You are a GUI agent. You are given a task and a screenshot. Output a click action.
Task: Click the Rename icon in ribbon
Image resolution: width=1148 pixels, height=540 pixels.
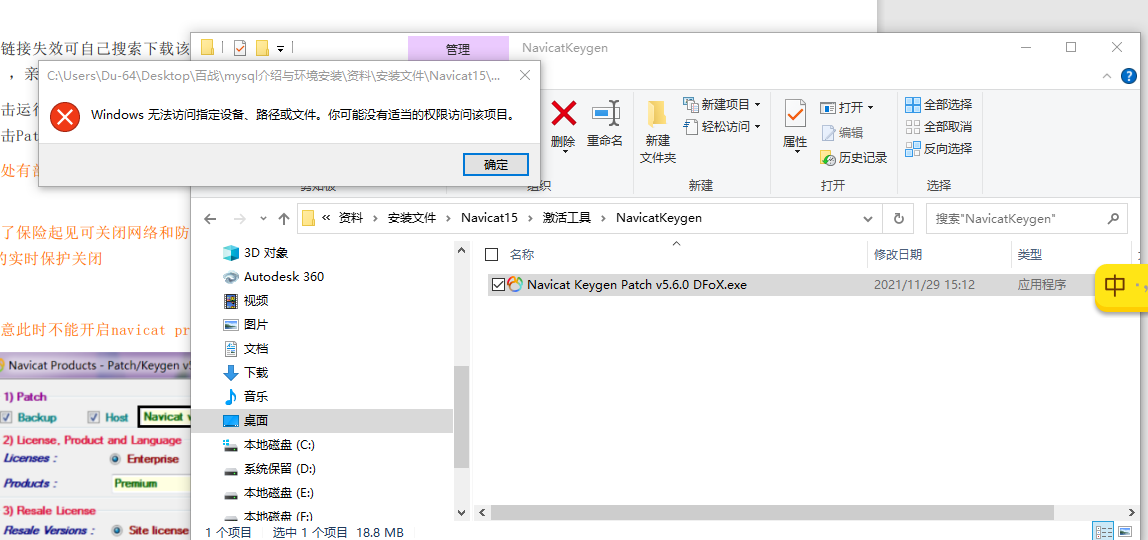[605, 113]
